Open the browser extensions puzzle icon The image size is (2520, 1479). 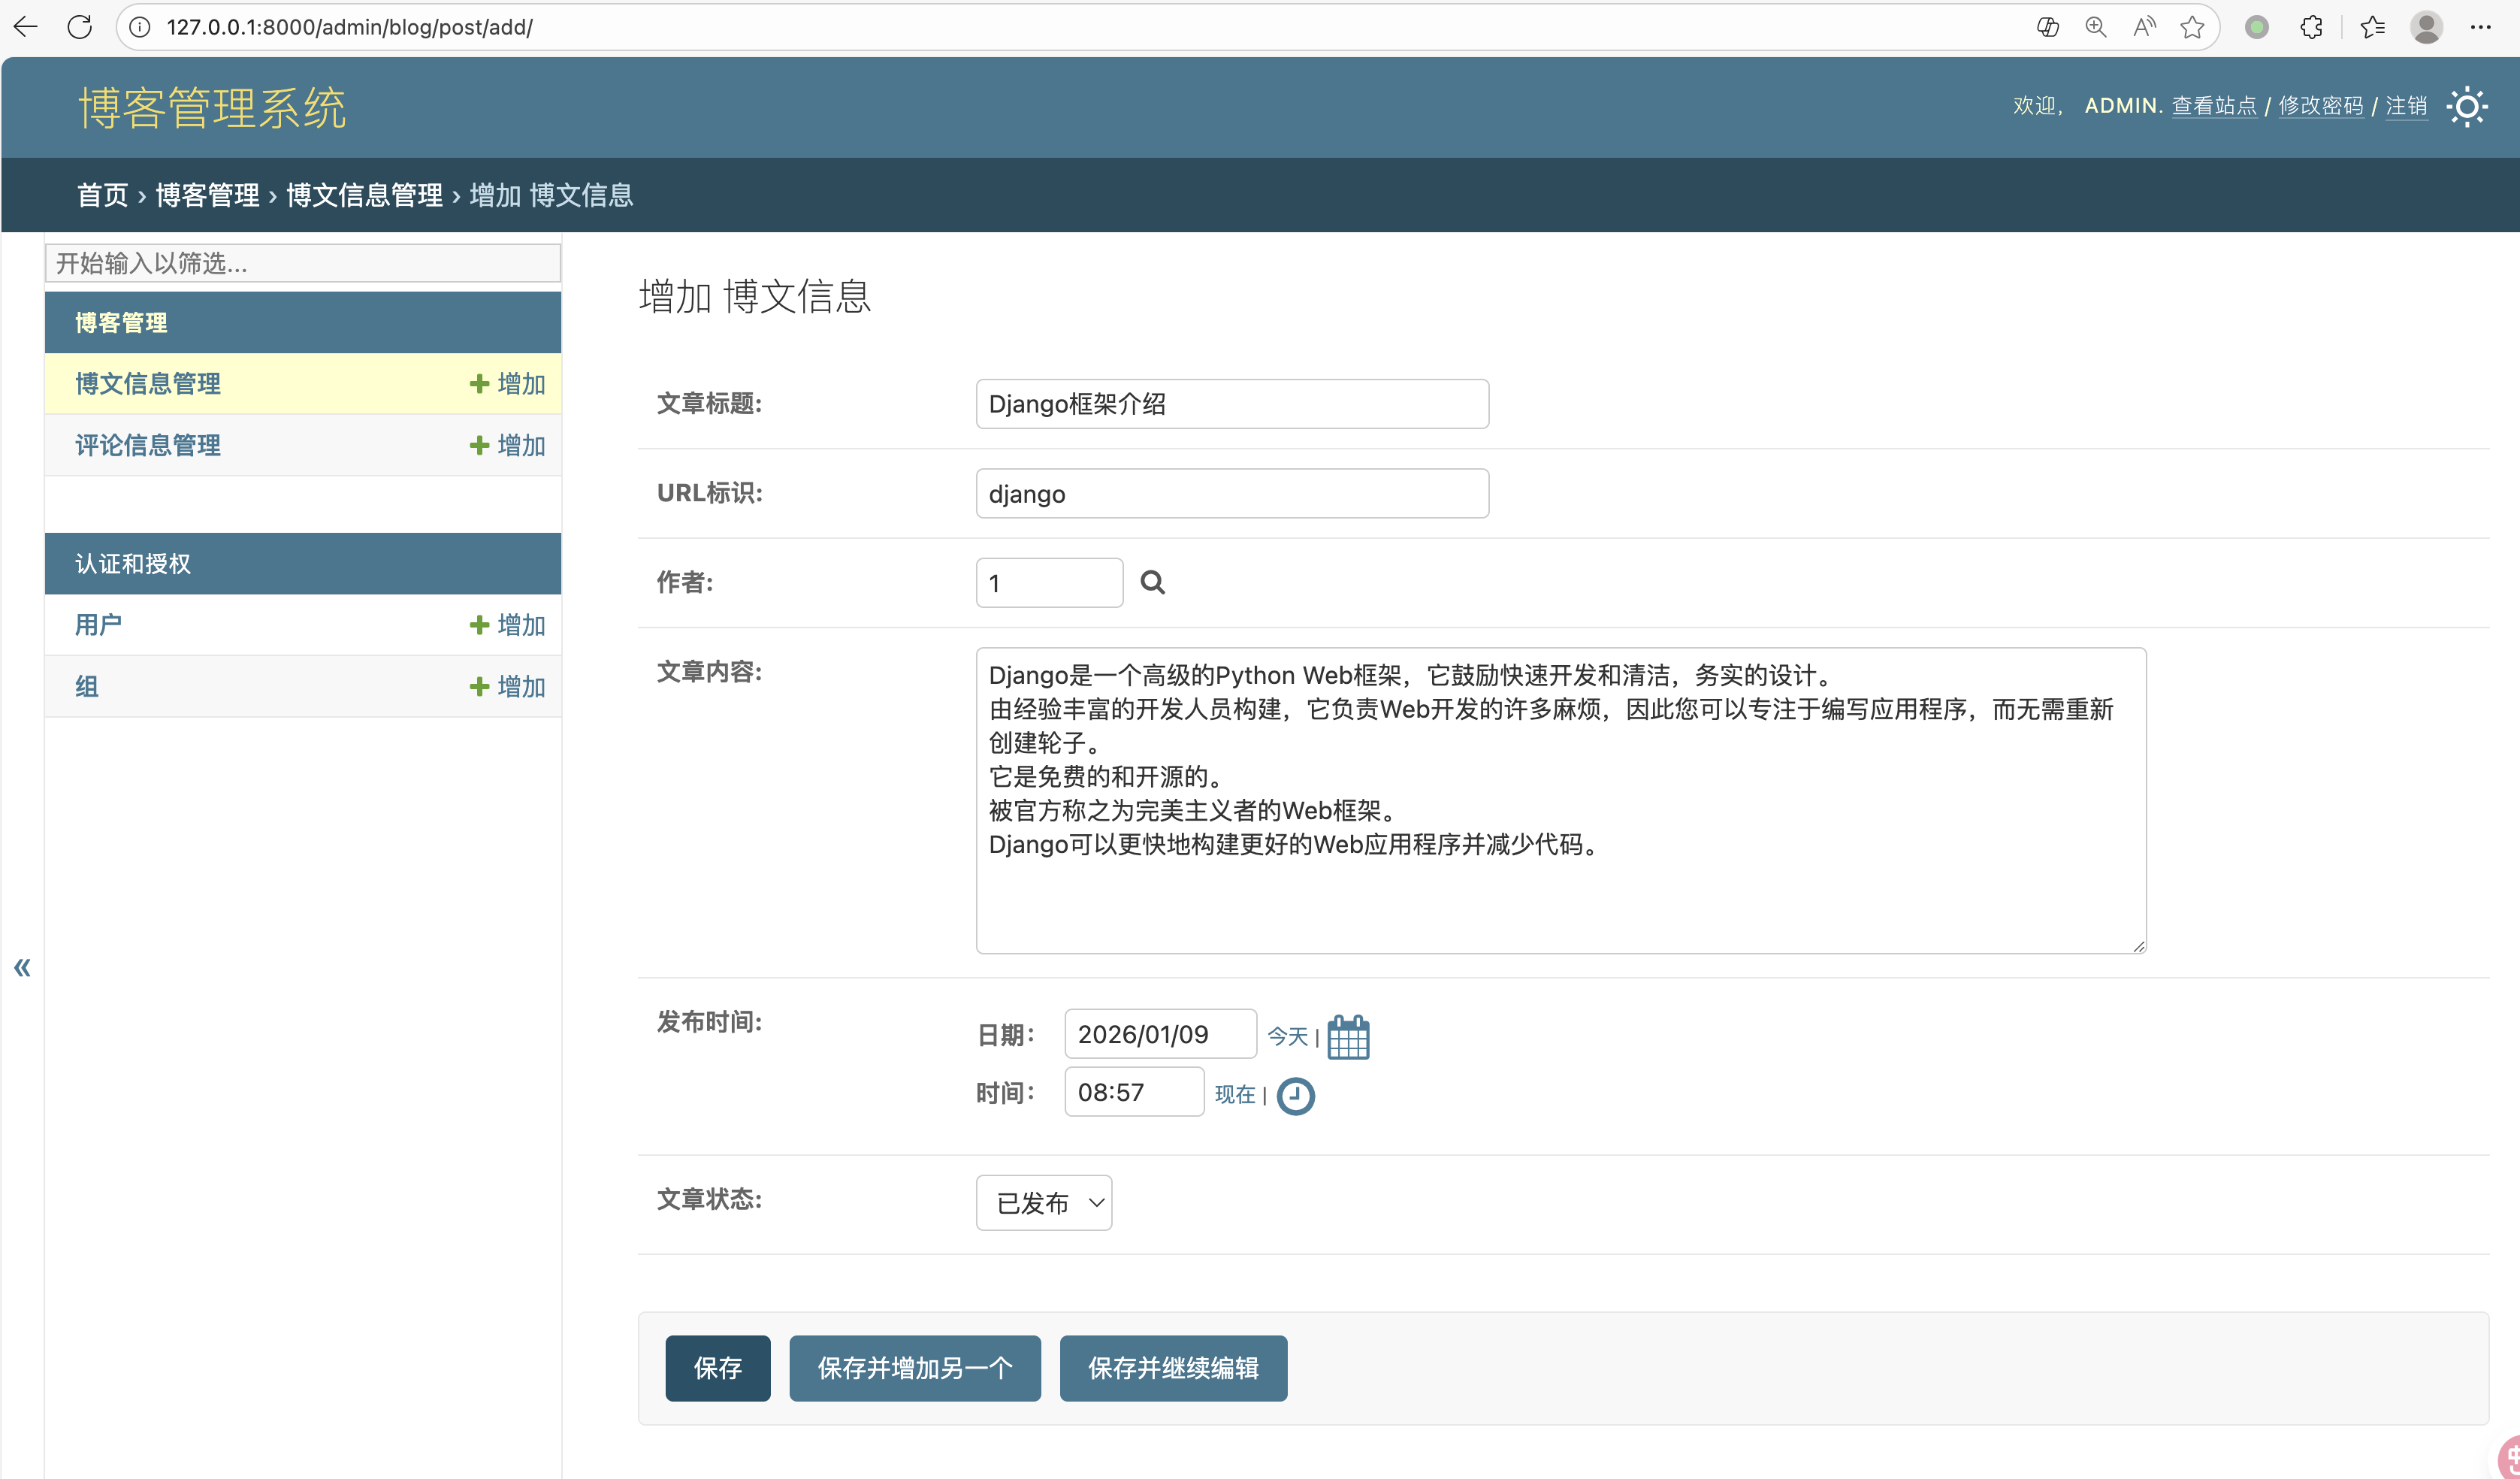point(2311,27)
